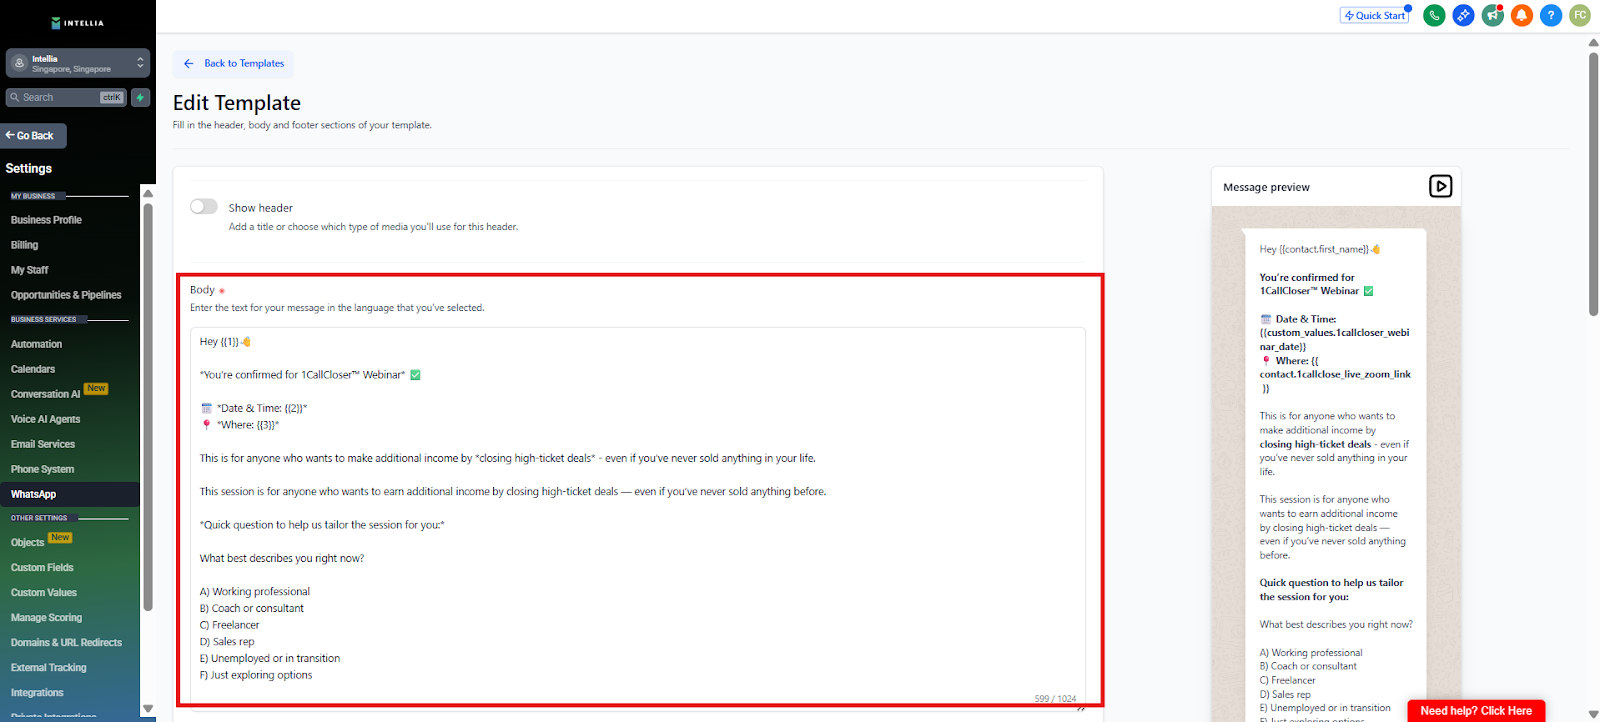Click the Need help? Click Here button
Image resolution: width=1600 pixels, height=722 pixels.
pyautogui.click(x=1476, y=711)
